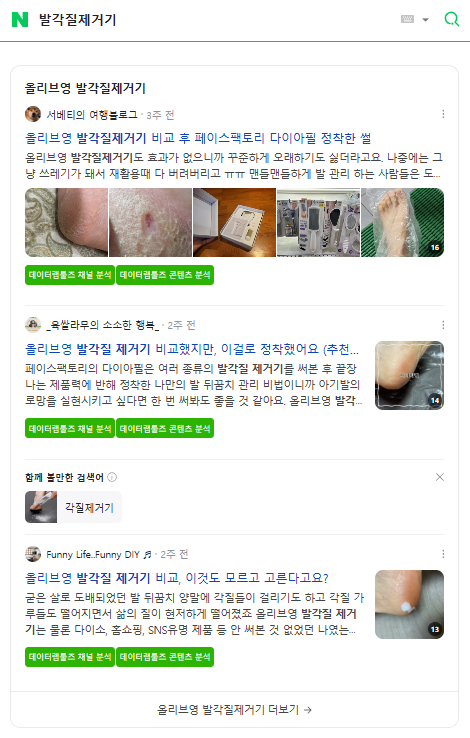Image resolution: width=470 pixels, height=738 pixels.
Task: Click the Funny Life..Funny DIY profile avatar
Action: pyautogui.click(x=33, y=554)
